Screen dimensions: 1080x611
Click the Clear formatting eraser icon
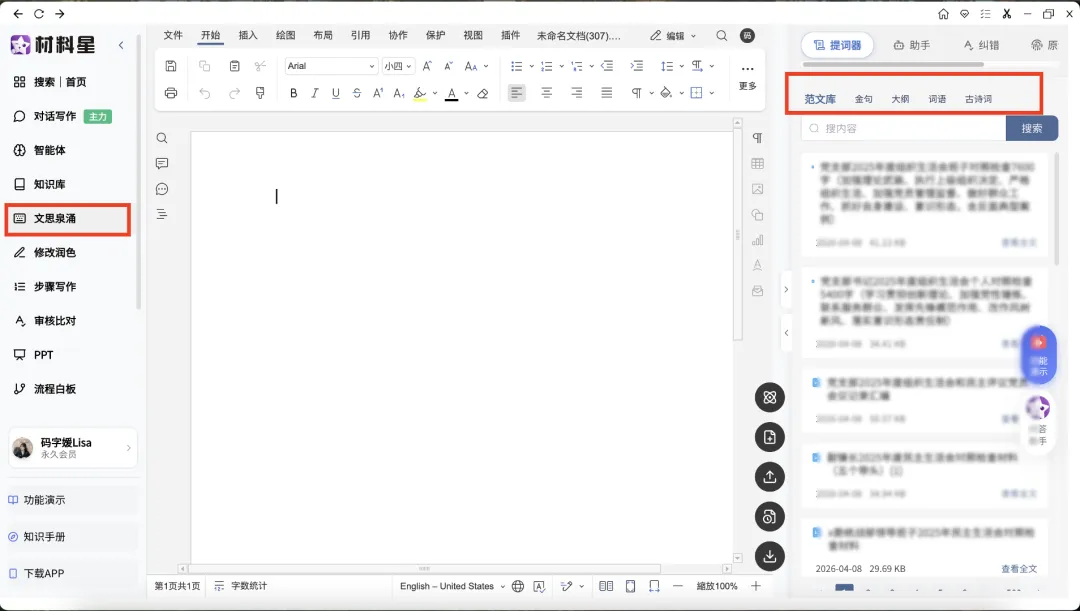(x=483, y=93)
